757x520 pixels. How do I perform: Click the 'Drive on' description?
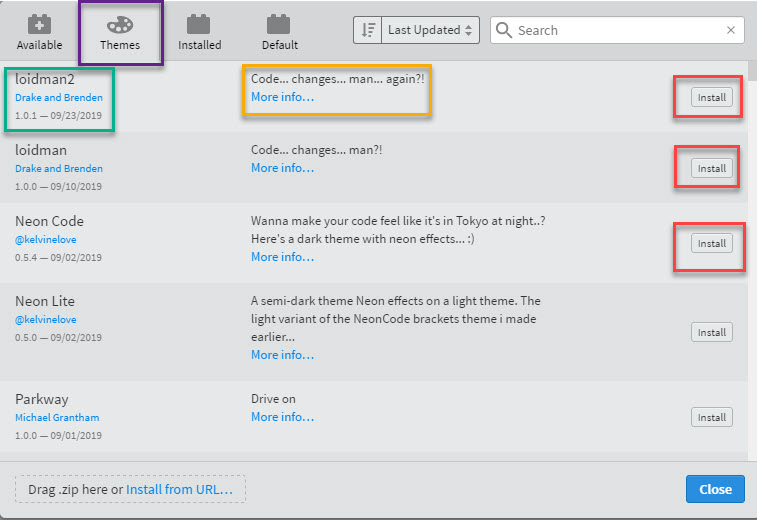tap(273, 399)
